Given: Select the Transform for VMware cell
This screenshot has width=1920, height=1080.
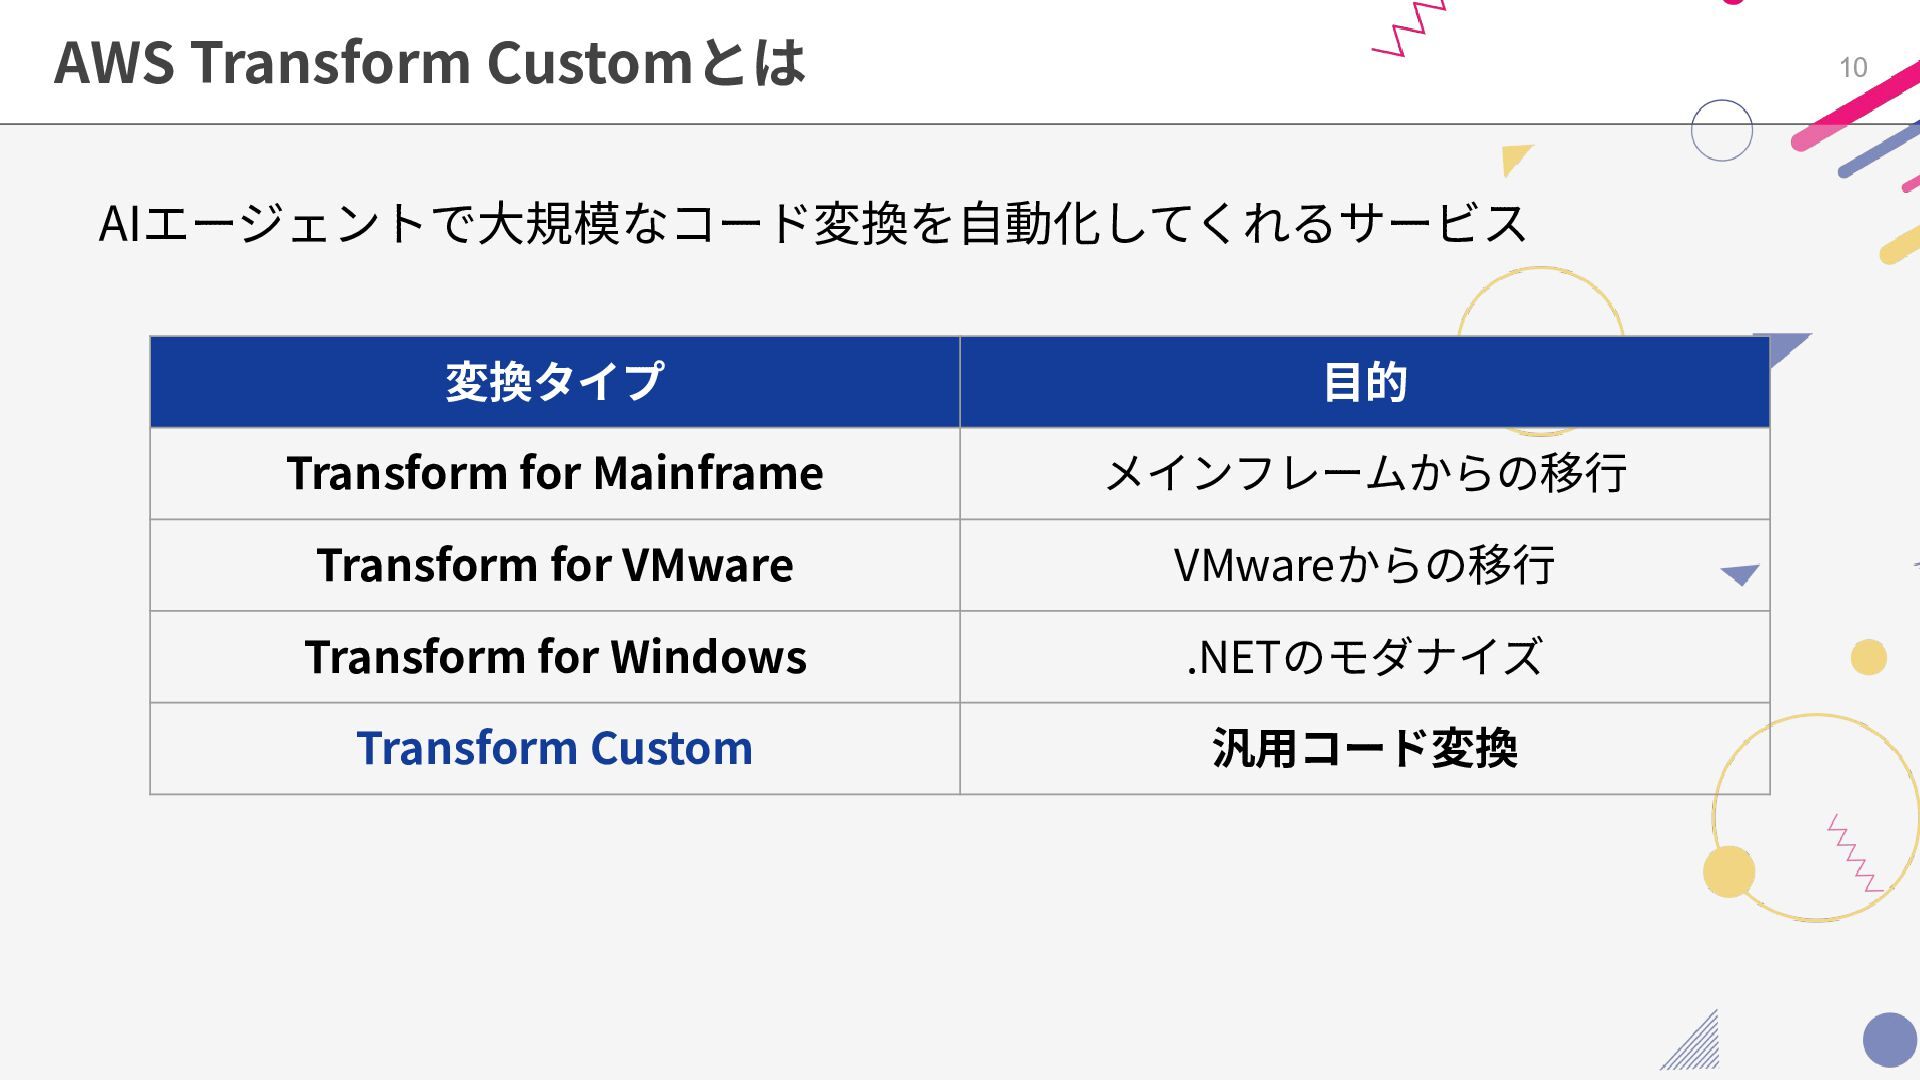Looking at the screenshot, I should point(554,565).
